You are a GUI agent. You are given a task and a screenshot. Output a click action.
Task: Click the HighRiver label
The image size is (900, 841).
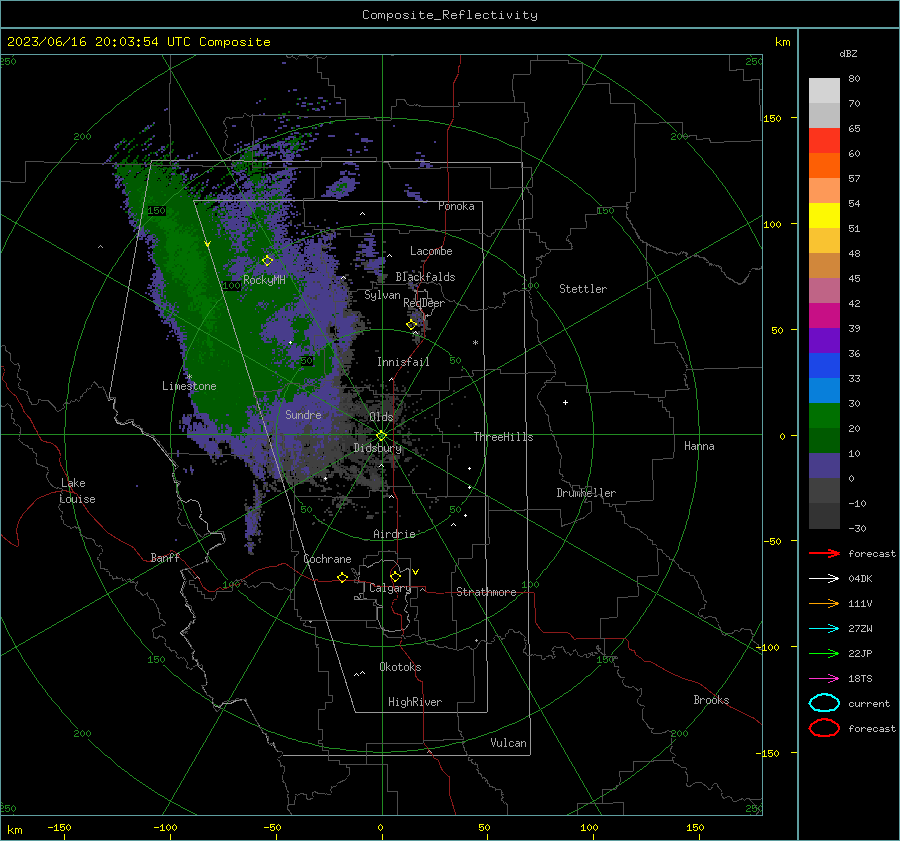[415, 703]
